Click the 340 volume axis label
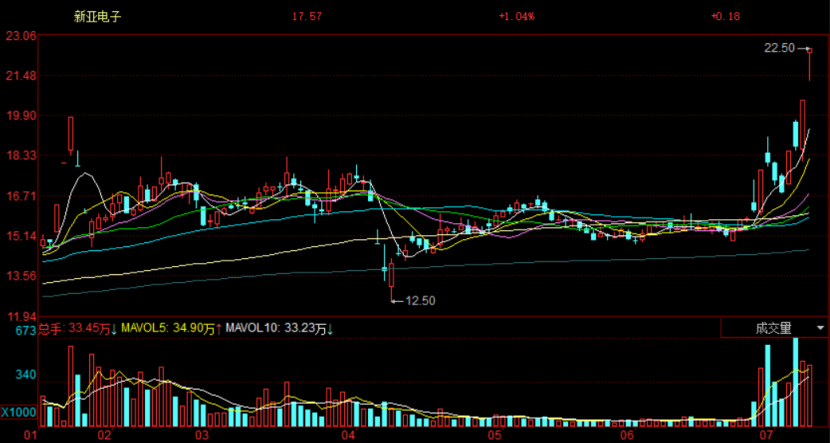 tap(26, 375)
